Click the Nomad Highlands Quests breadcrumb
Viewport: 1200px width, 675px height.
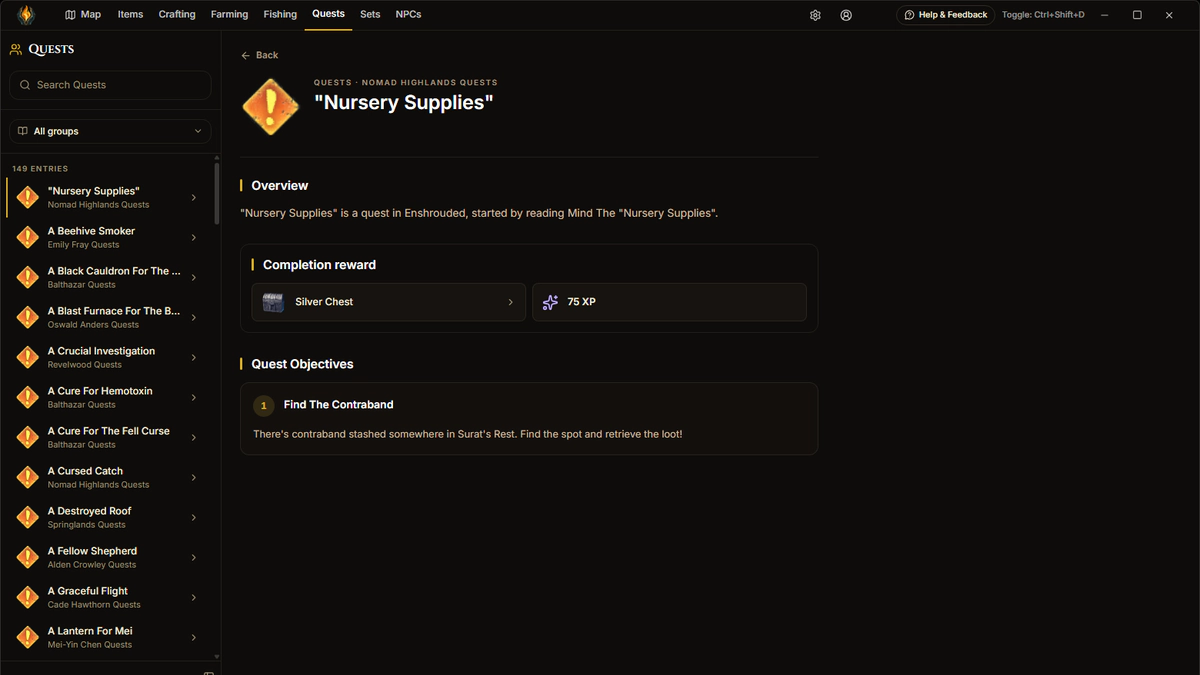point(430,83)
